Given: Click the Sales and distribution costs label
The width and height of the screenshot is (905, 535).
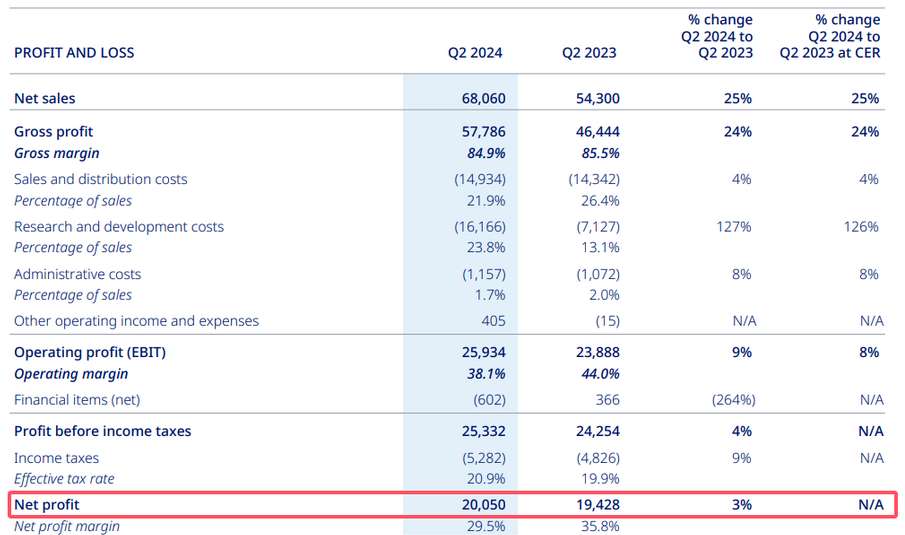Looking at the screenshot, I should point(100,179).
